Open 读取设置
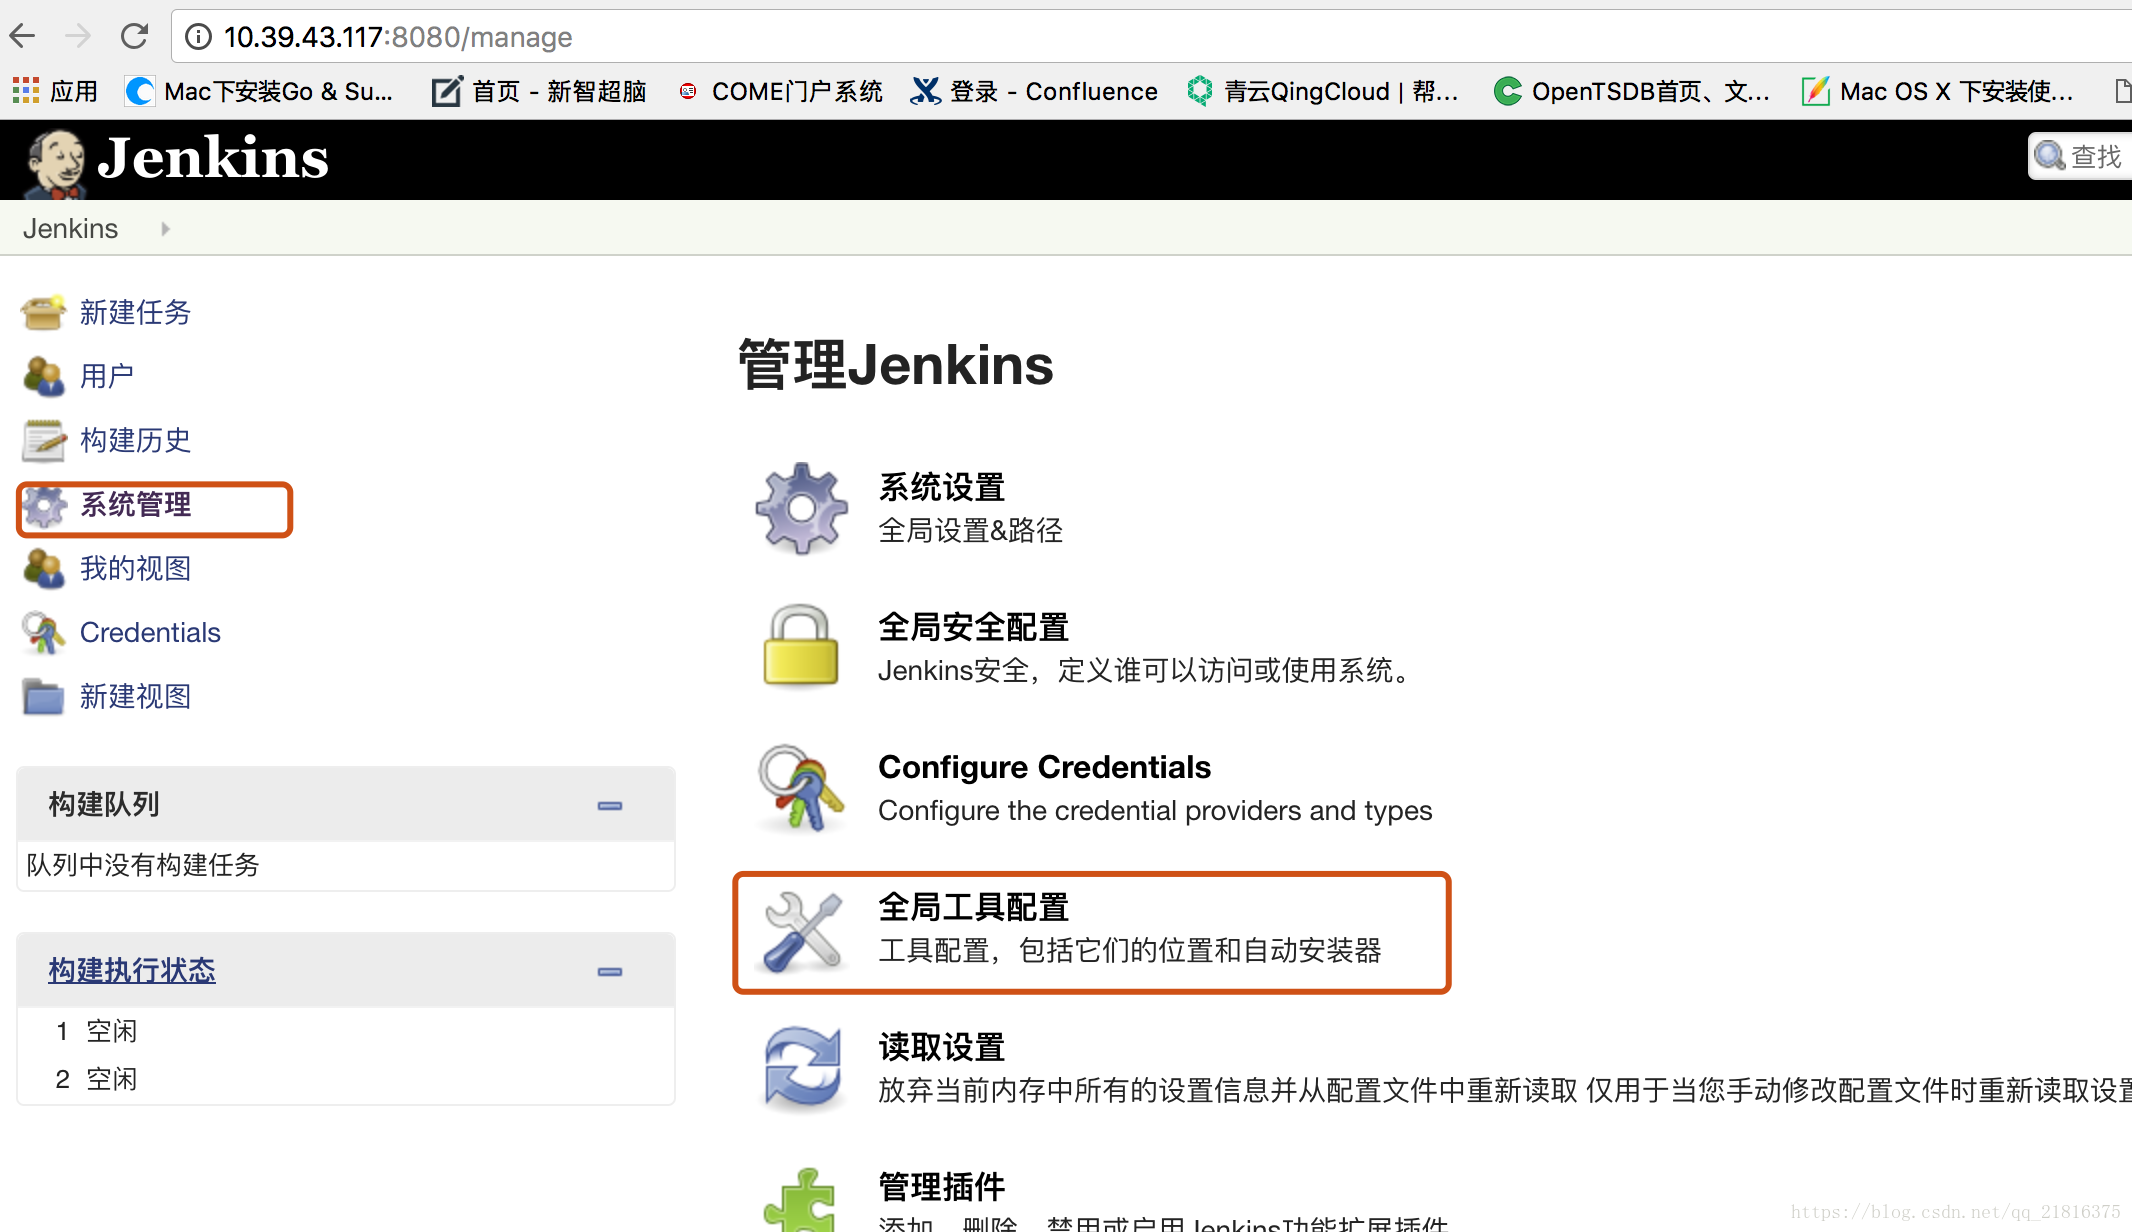 point(941,1047)
